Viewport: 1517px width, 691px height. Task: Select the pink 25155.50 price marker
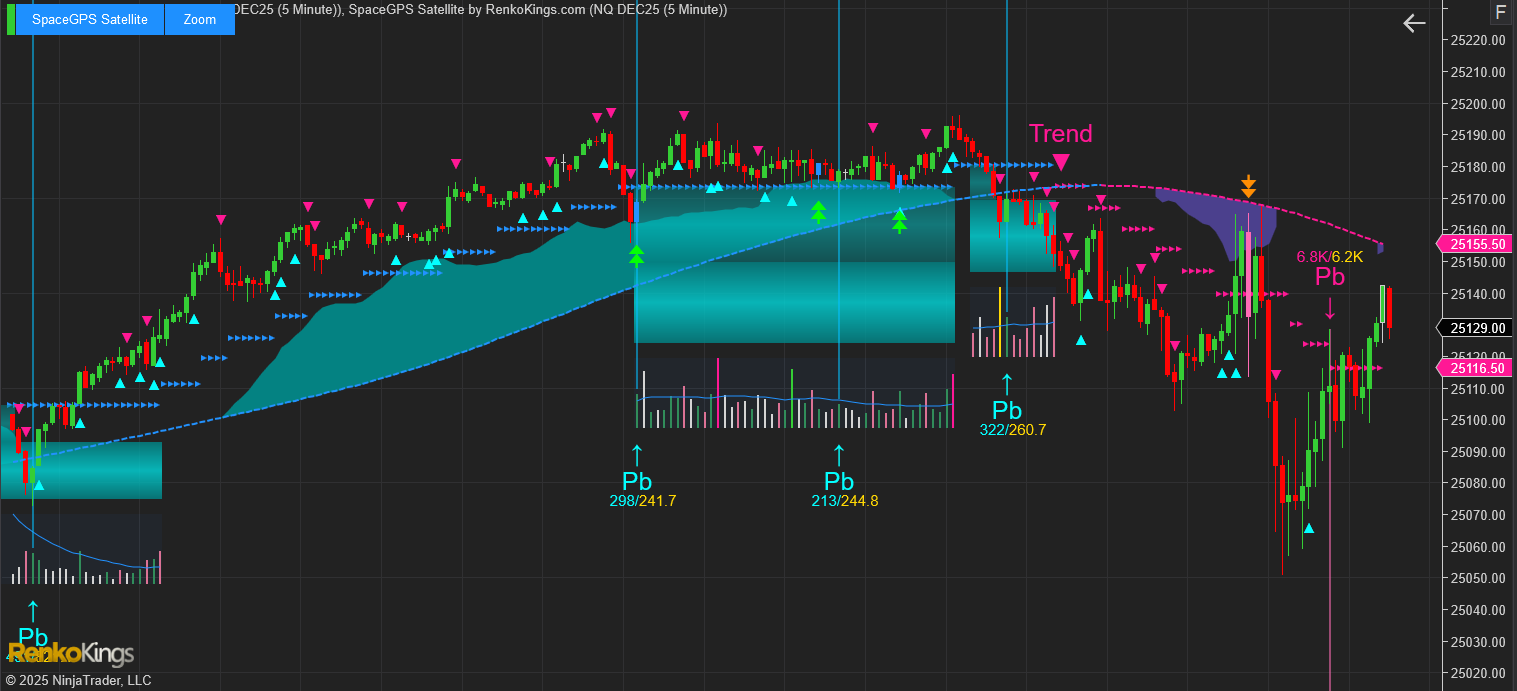pos(1475,244)
